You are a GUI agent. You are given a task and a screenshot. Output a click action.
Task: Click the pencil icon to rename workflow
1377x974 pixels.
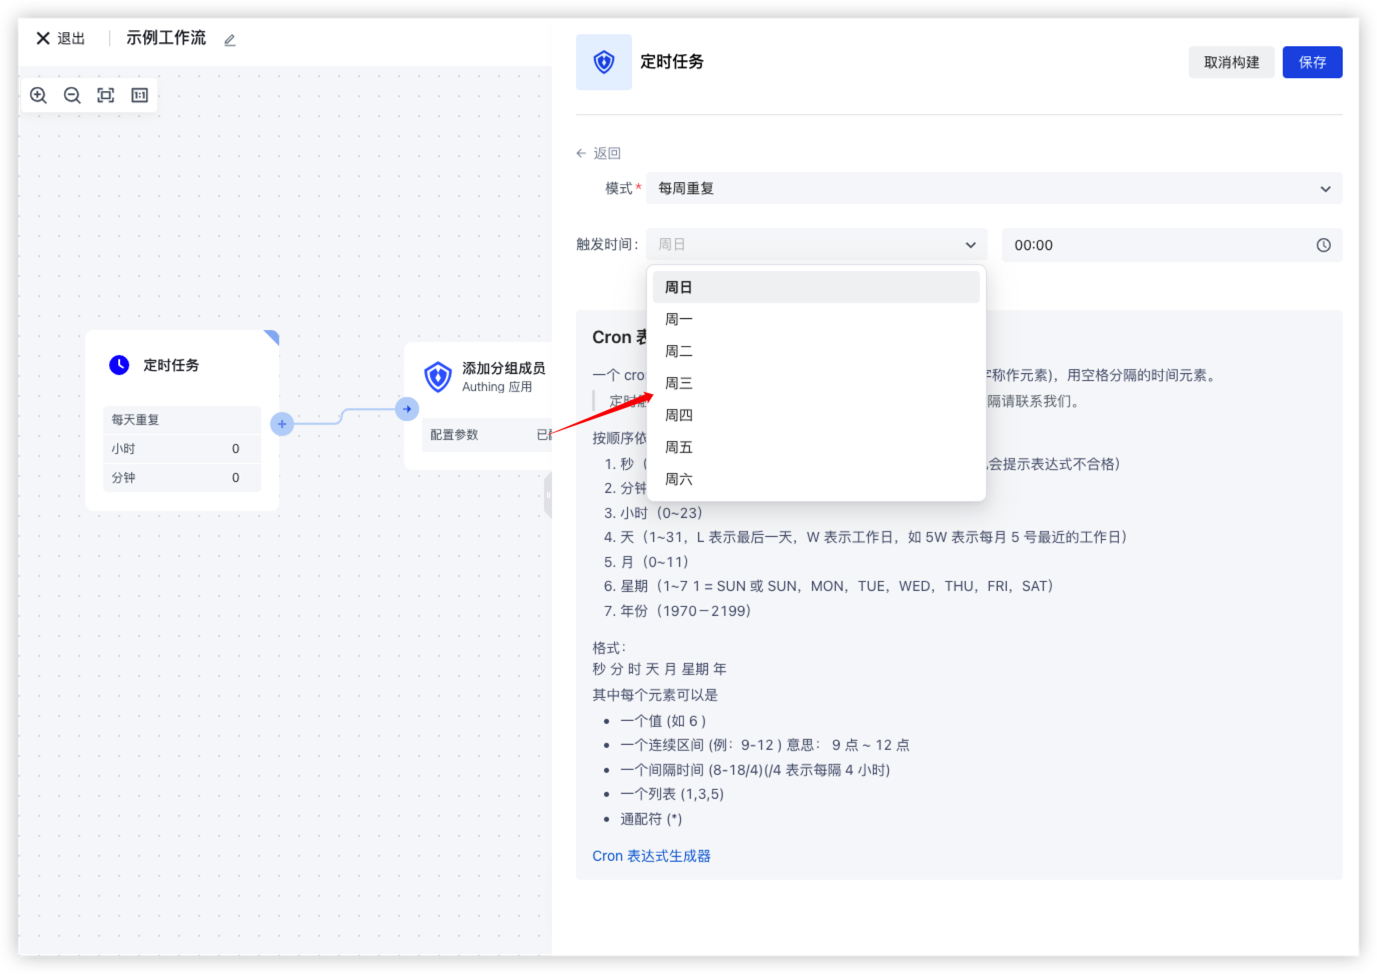click(x=230, y=40)
